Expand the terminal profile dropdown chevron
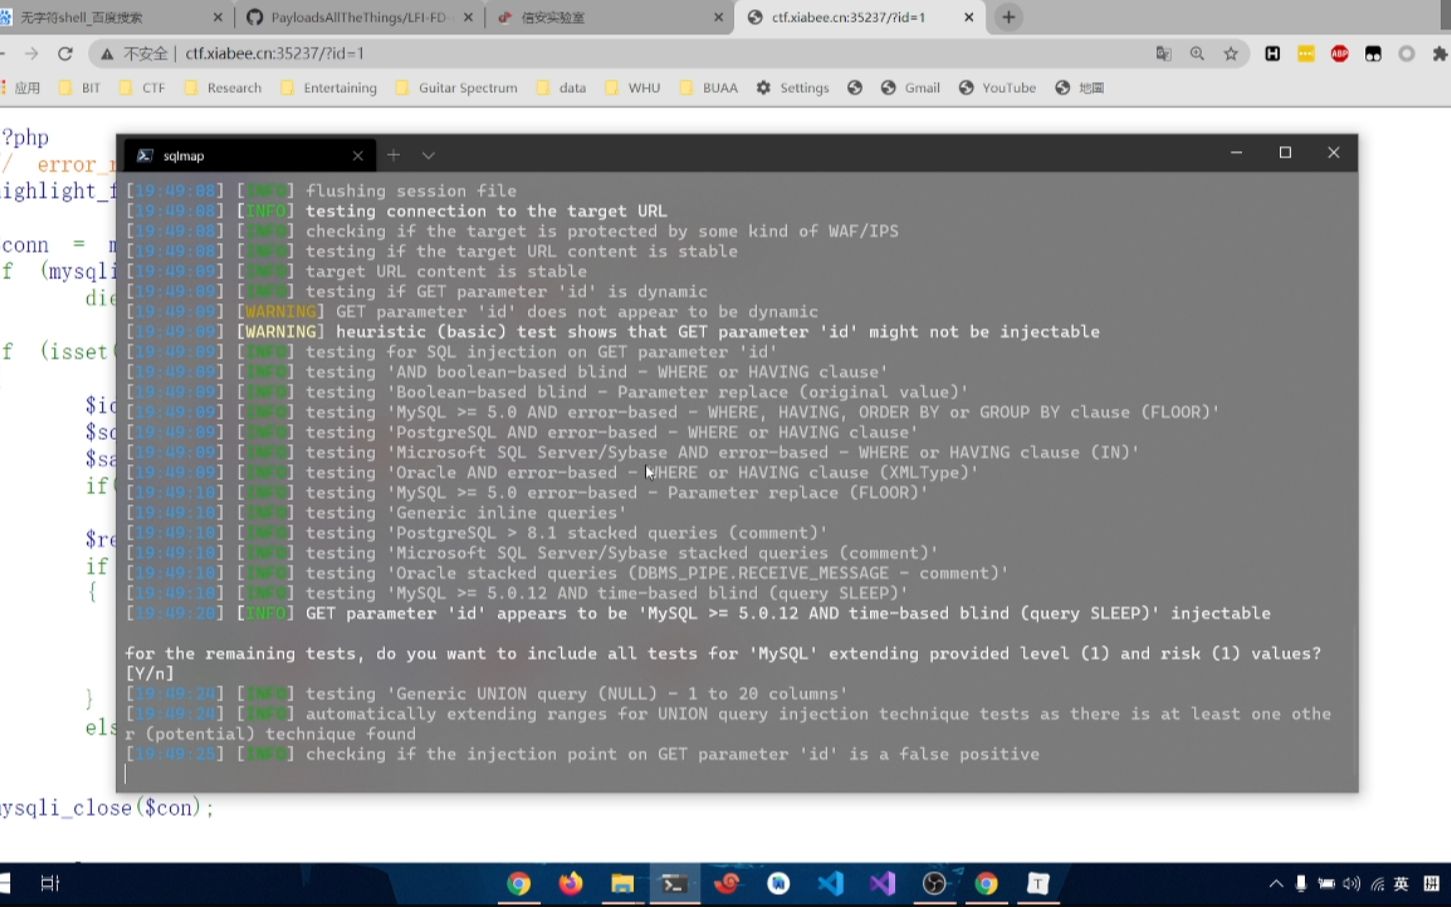Viewport: 1451px width, 907px height. point(428,155)
